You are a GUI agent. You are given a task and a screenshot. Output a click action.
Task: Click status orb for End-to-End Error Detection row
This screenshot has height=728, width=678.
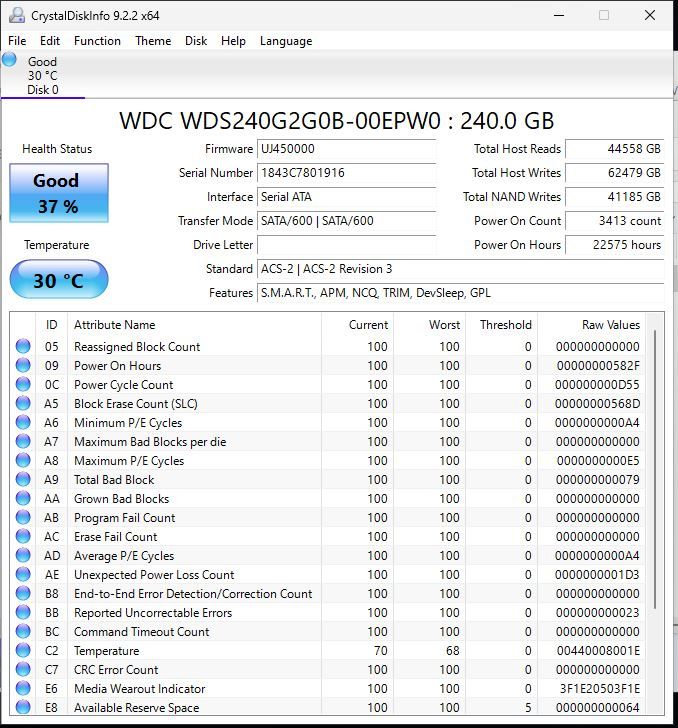(23, 594)
